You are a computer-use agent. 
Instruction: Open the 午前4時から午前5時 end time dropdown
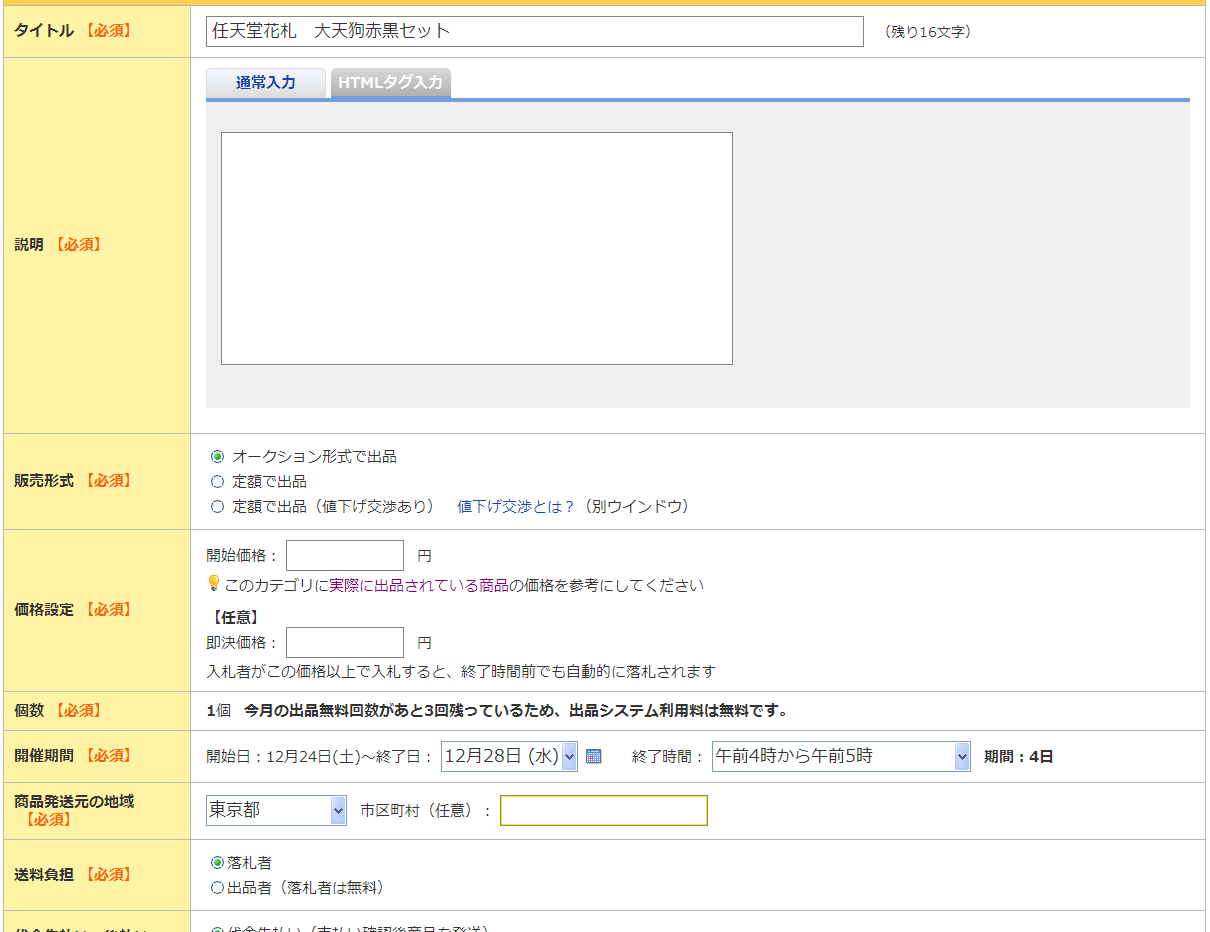(841, 756)
